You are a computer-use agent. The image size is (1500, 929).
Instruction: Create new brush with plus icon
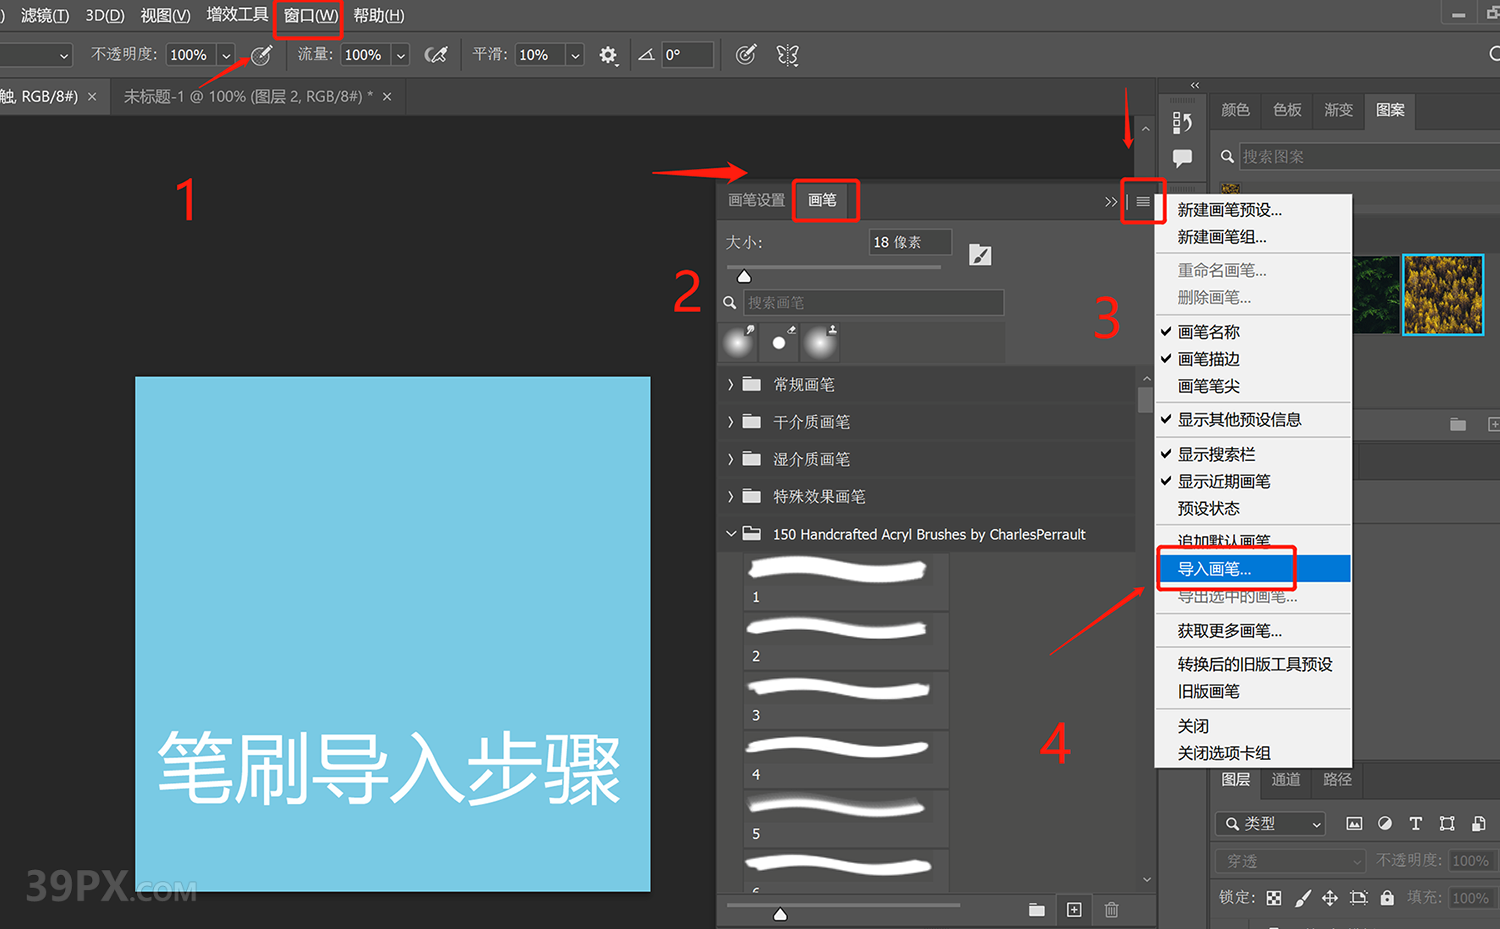coord(1074,909)
